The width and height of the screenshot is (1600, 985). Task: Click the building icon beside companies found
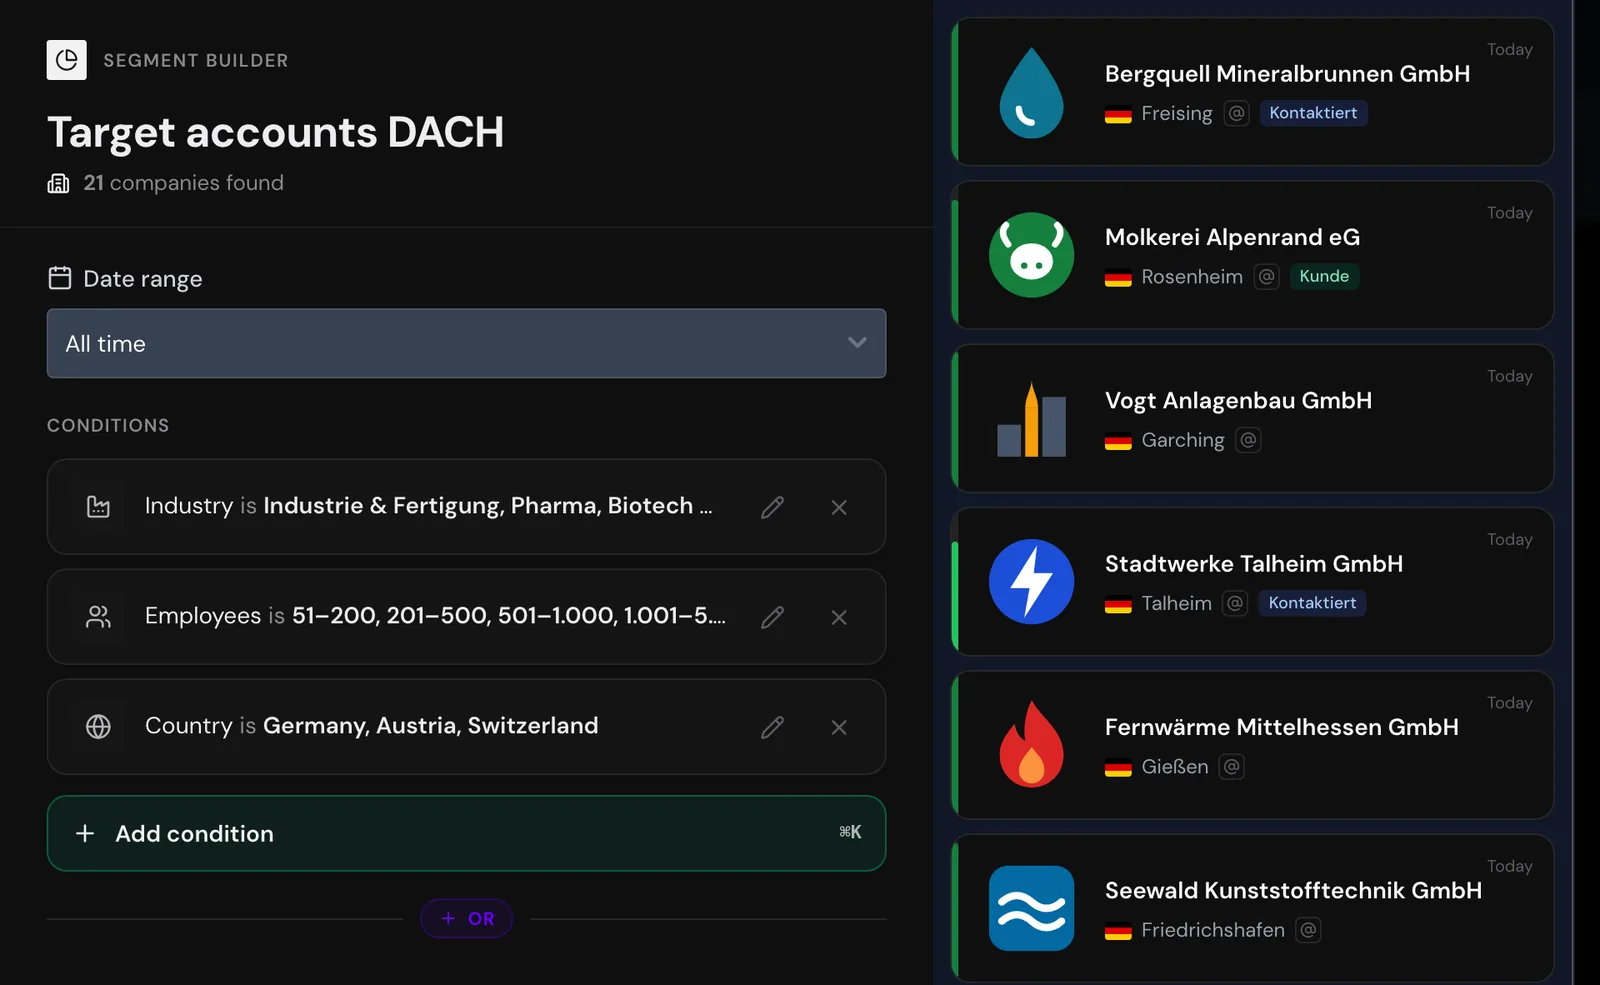[59, 183]
